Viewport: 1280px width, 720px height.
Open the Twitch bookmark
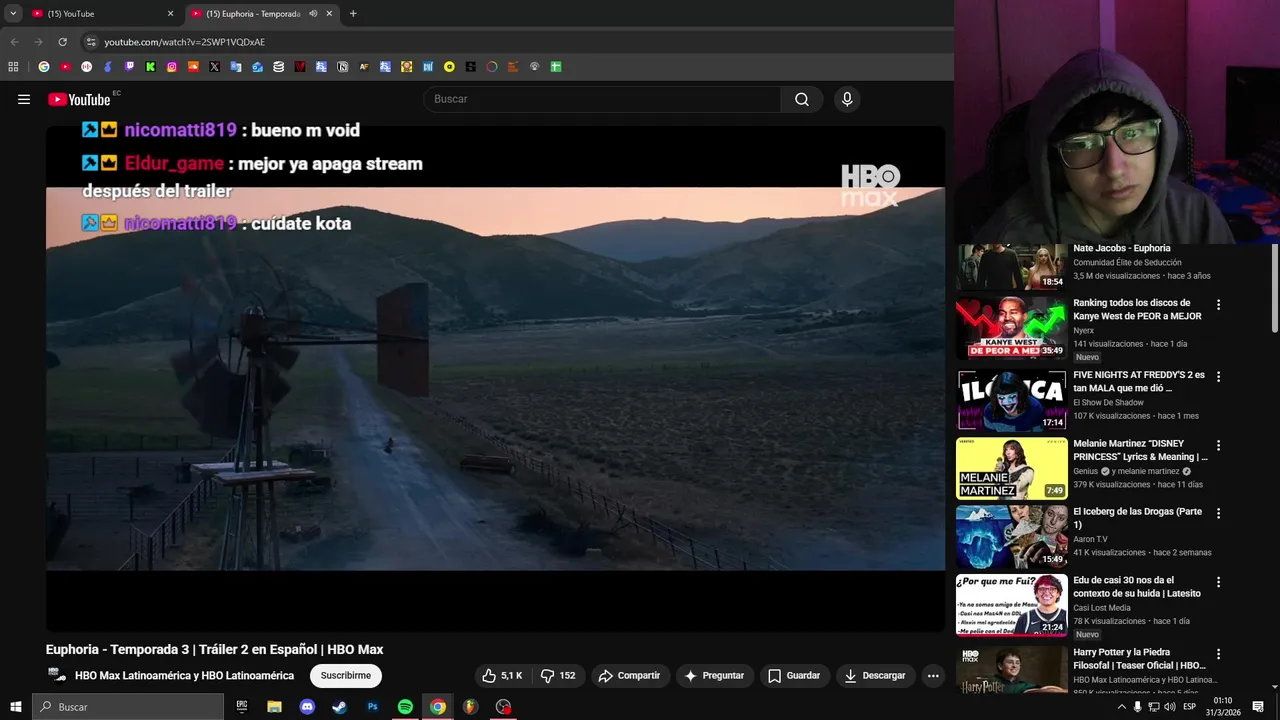[x=129, y=67]
